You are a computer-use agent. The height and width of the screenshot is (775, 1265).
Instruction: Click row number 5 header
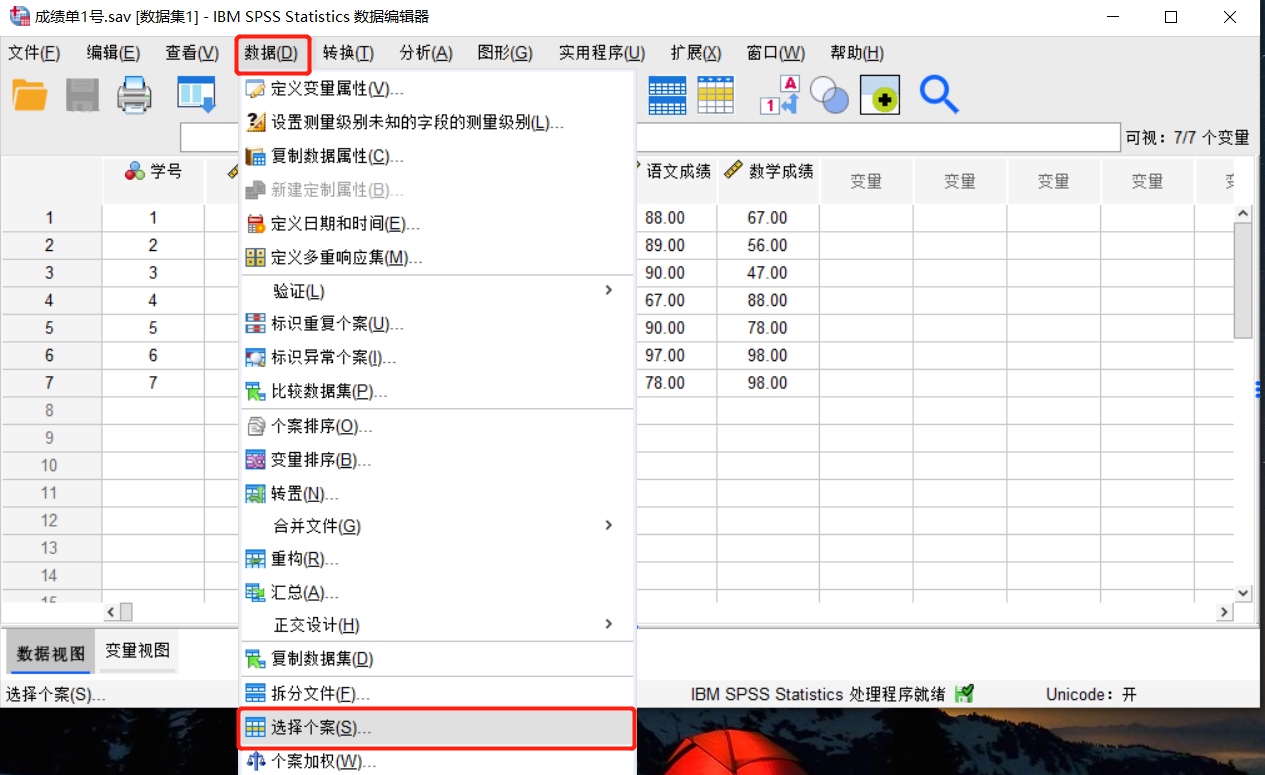52,328
